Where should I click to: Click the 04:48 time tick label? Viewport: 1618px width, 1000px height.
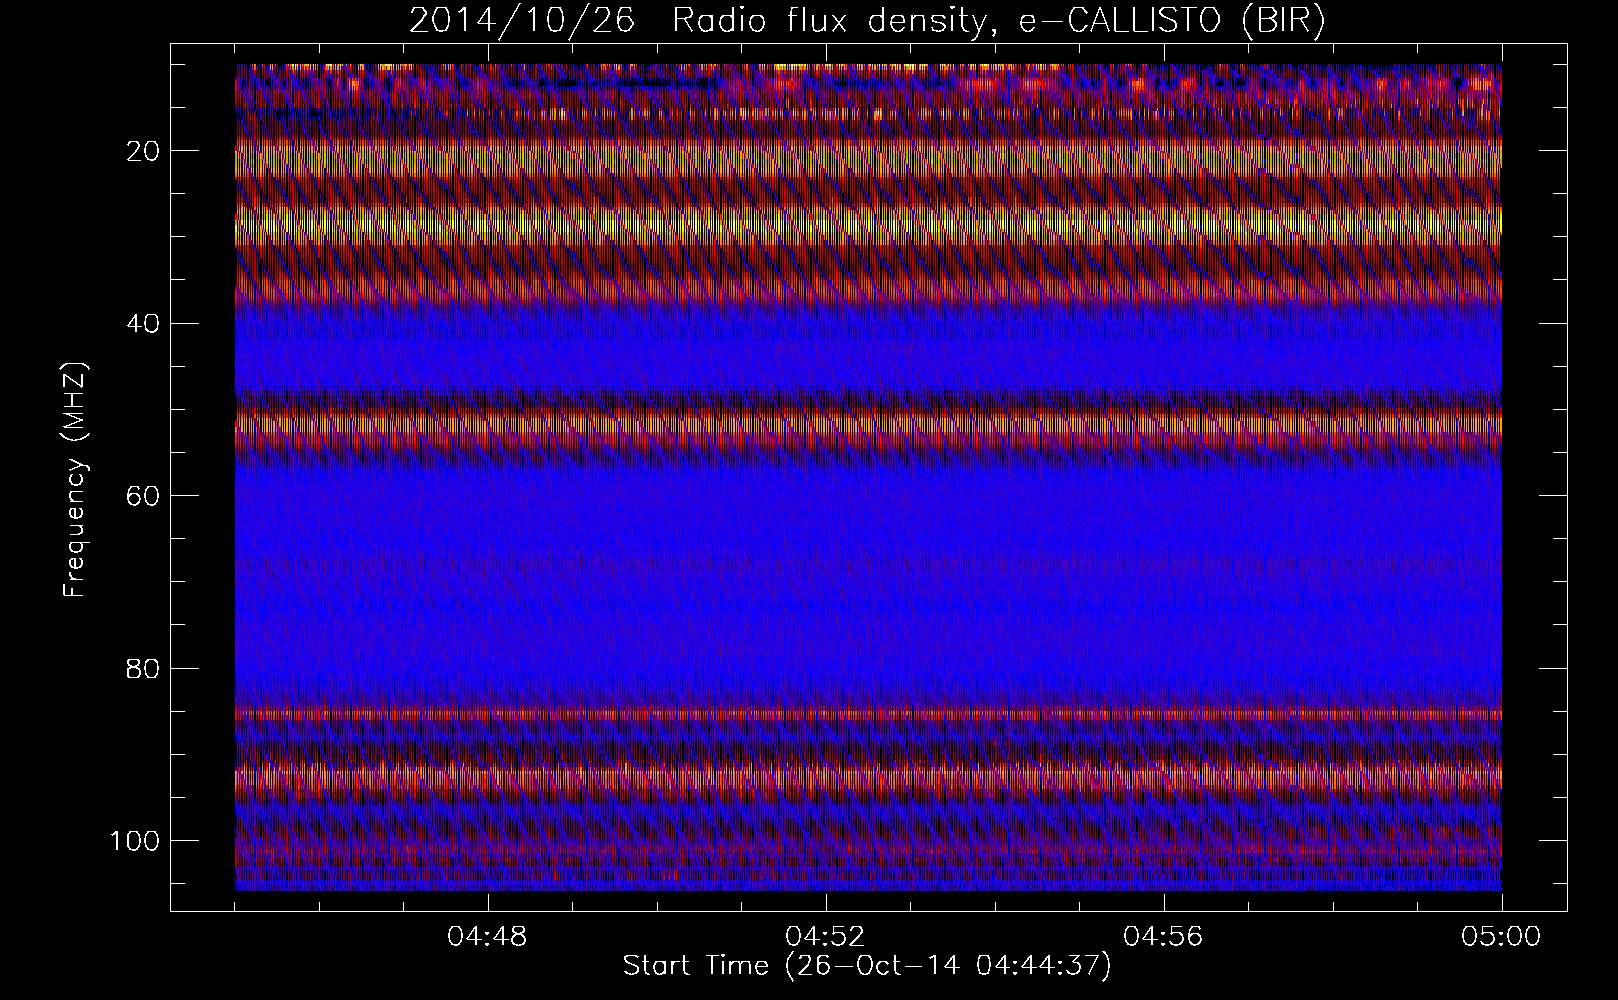point(487,937)
